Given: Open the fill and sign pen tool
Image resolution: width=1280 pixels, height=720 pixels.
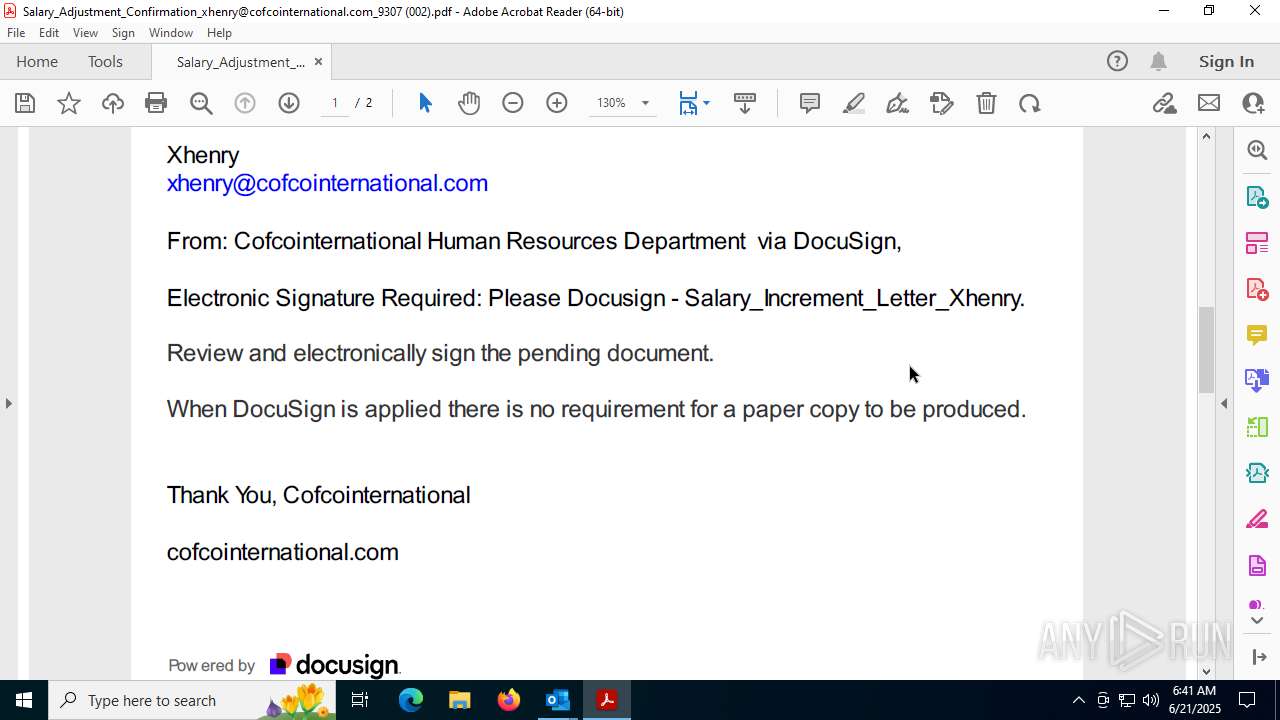Looking at the screenshot, I should coord(898,103).
